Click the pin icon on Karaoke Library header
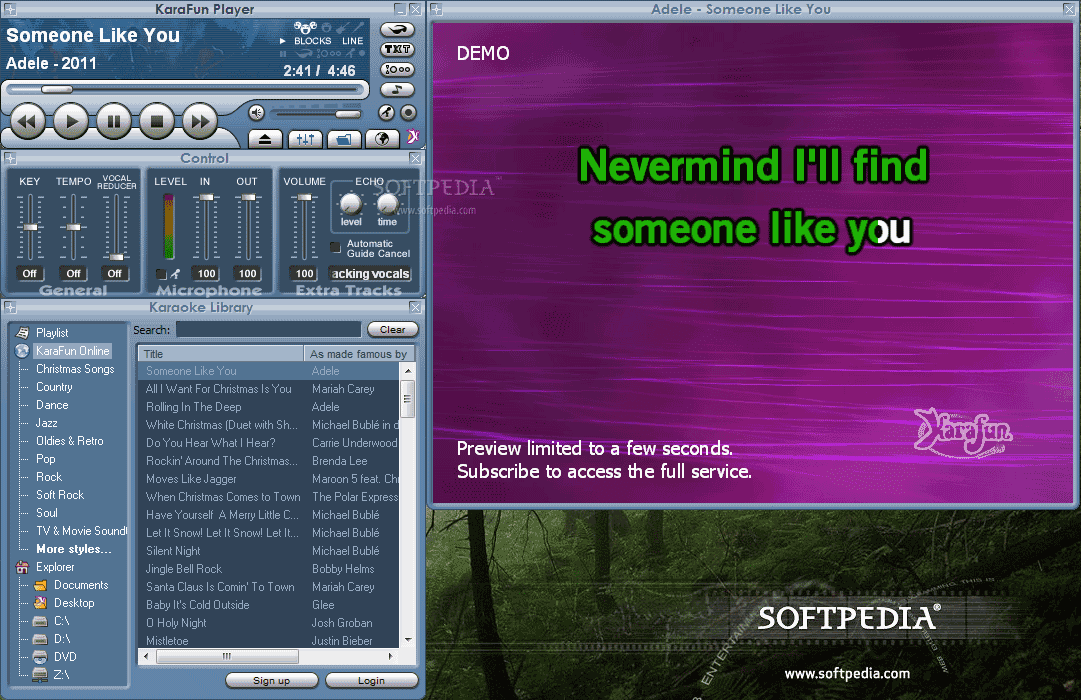This screenshot has height=700, width=1081. [x=10, y=308]
